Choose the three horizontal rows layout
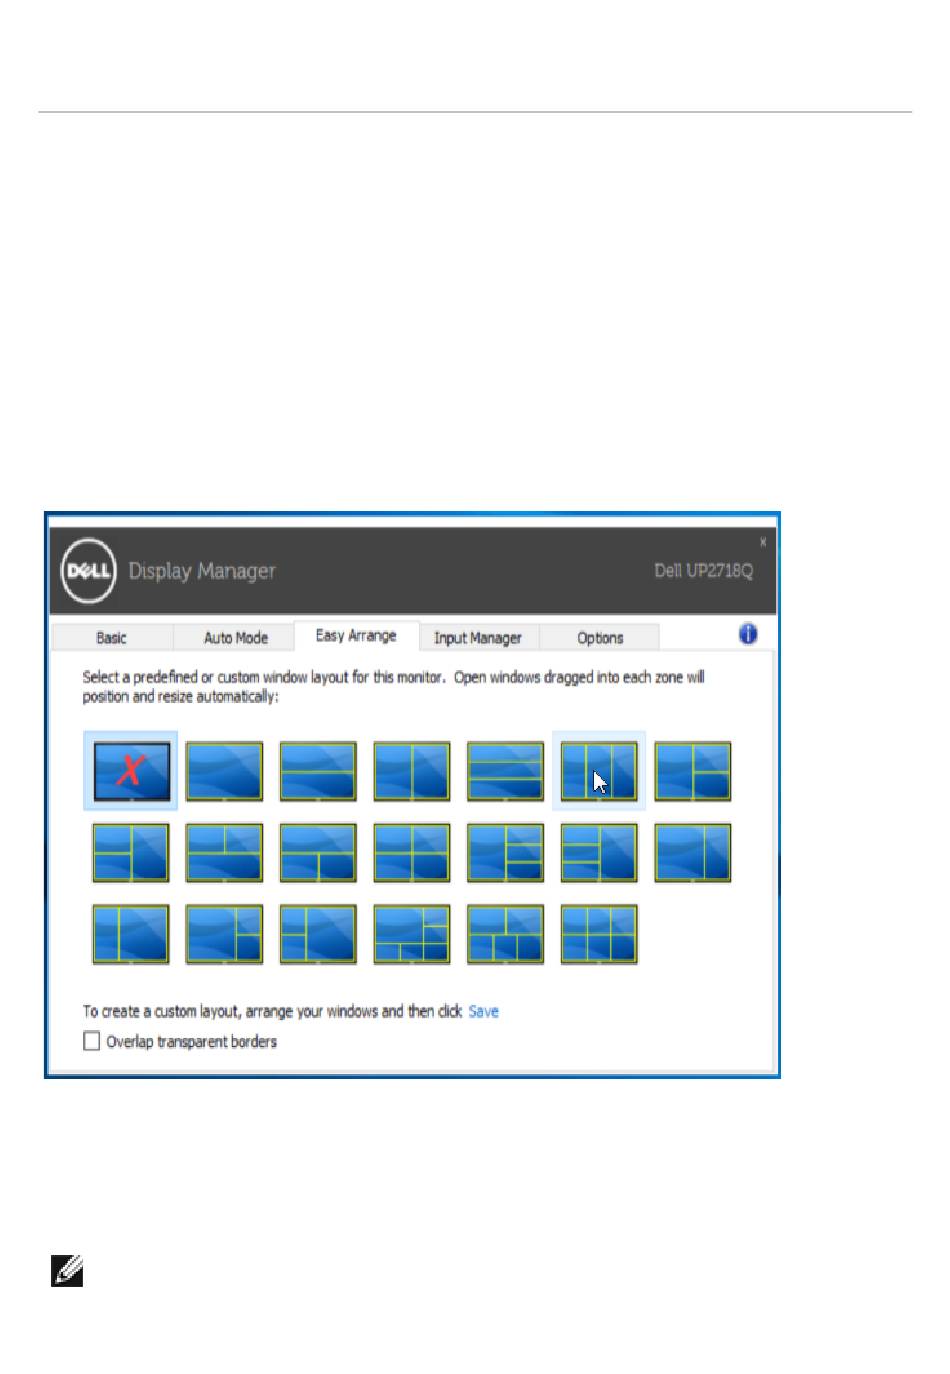This screenshot has width=950, height=1374. coord(505,770)
